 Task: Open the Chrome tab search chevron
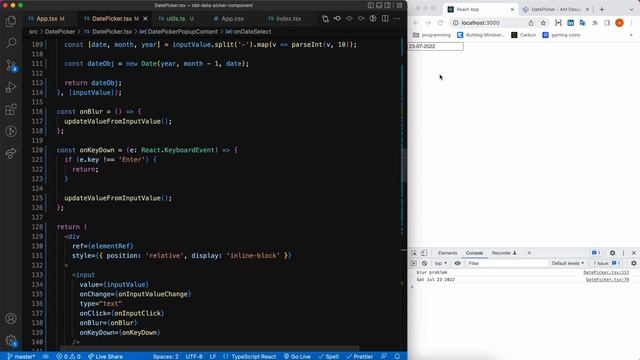631,9
